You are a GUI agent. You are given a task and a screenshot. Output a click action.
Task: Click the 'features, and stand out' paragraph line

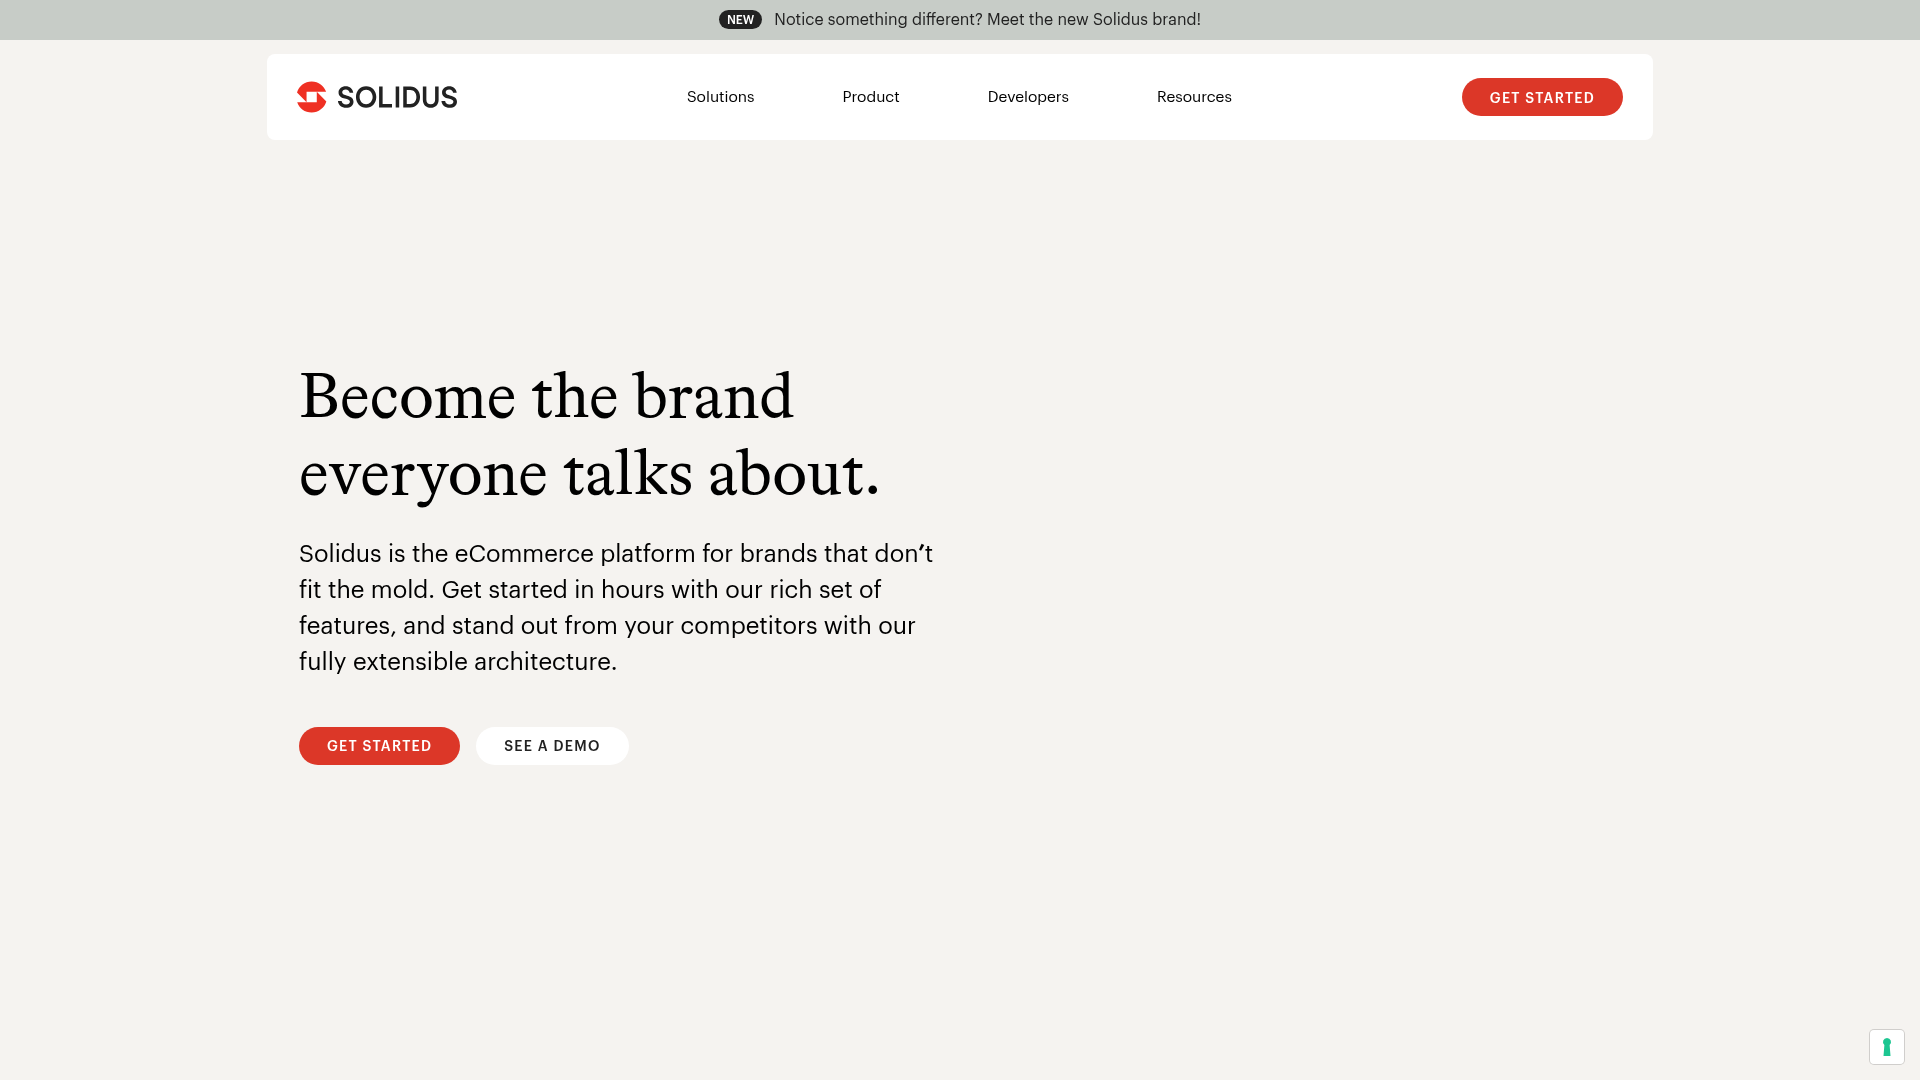pos(606,626)
